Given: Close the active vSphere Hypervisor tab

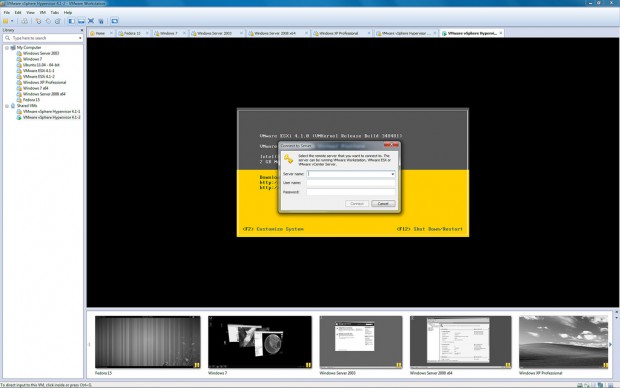Looking at the screenshot, I should [501, 33].
